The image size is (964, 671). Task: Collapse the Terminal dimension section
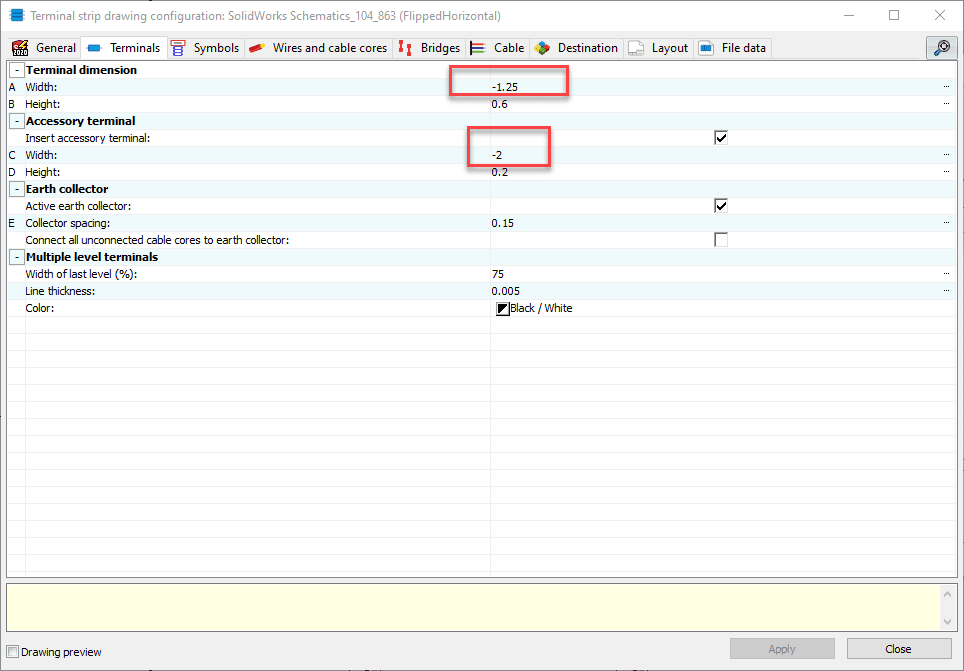click(x=17, y=70)
